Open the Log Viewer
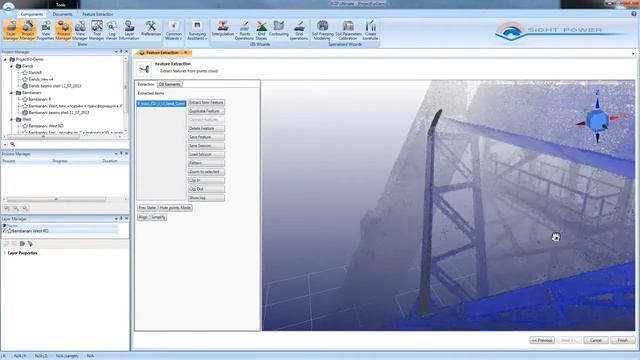Image resolution: width=640 pixels, height=360 pixels. point(111,30)
